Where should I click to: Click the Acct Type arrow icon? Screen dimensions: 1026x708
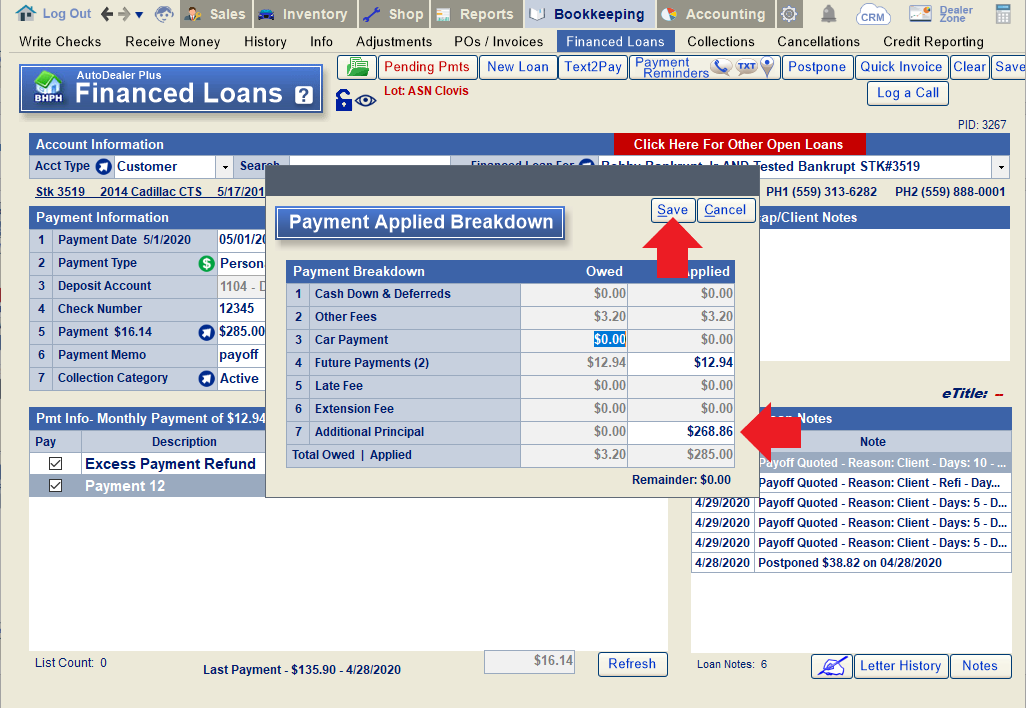pyautogui.click(x=103, y=166)
